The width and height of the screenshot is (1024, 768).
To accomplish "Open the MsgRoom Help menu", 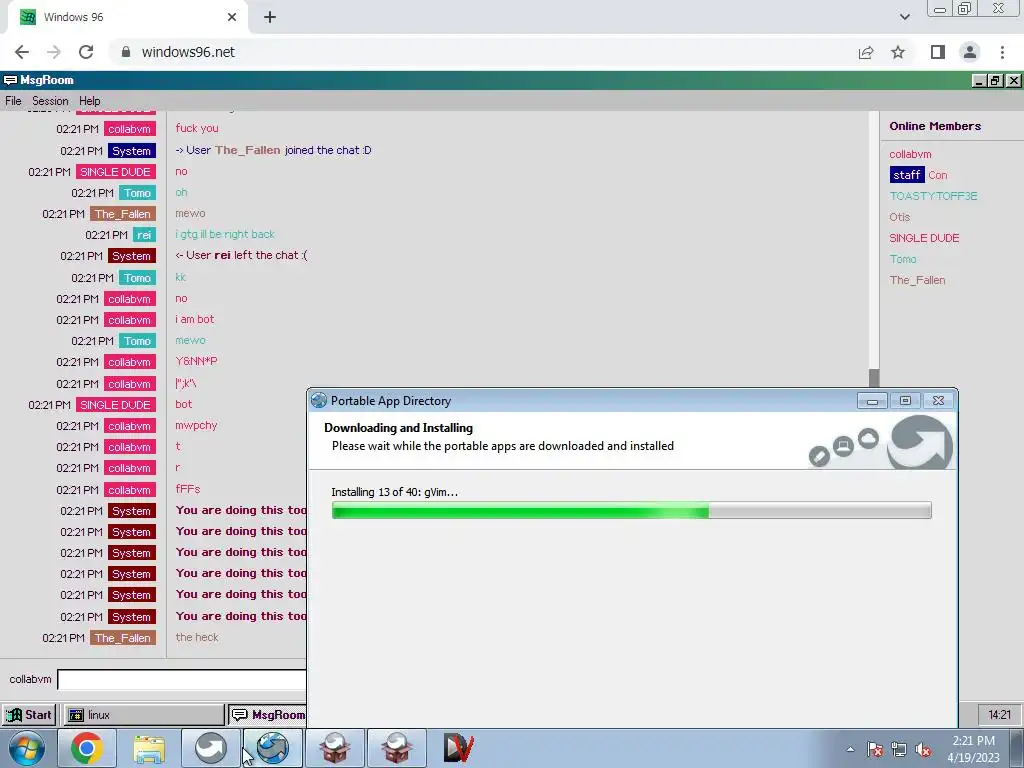I will [x=89, y=101].
